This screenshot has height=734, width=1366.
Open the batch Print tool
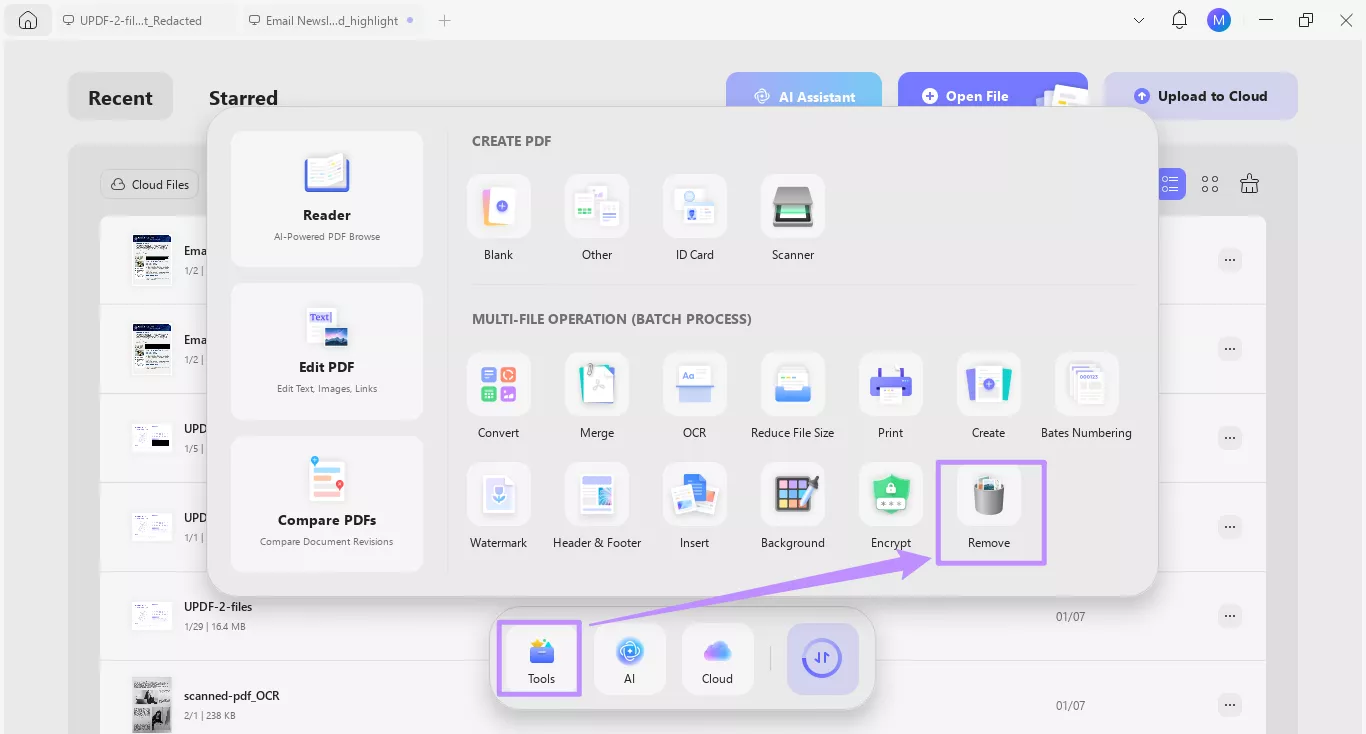click(x=891, y=397)
